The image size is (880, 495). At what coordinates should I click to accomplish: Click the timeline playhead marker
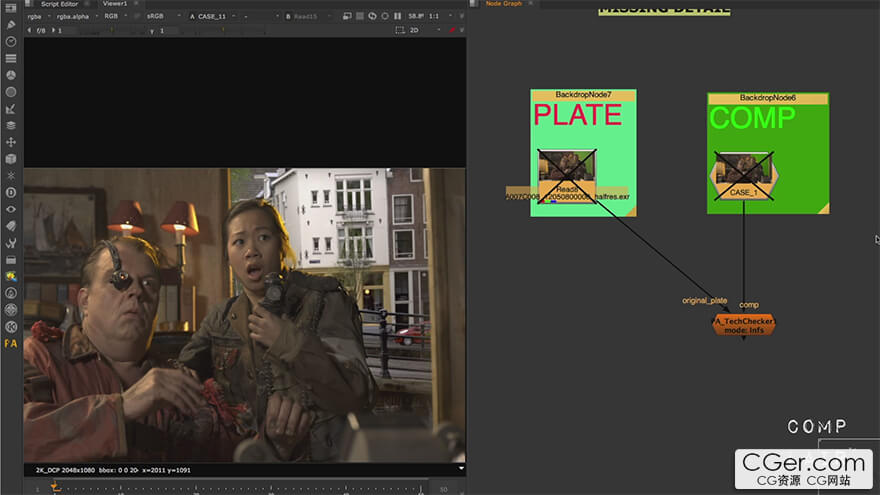click(54, 486)
